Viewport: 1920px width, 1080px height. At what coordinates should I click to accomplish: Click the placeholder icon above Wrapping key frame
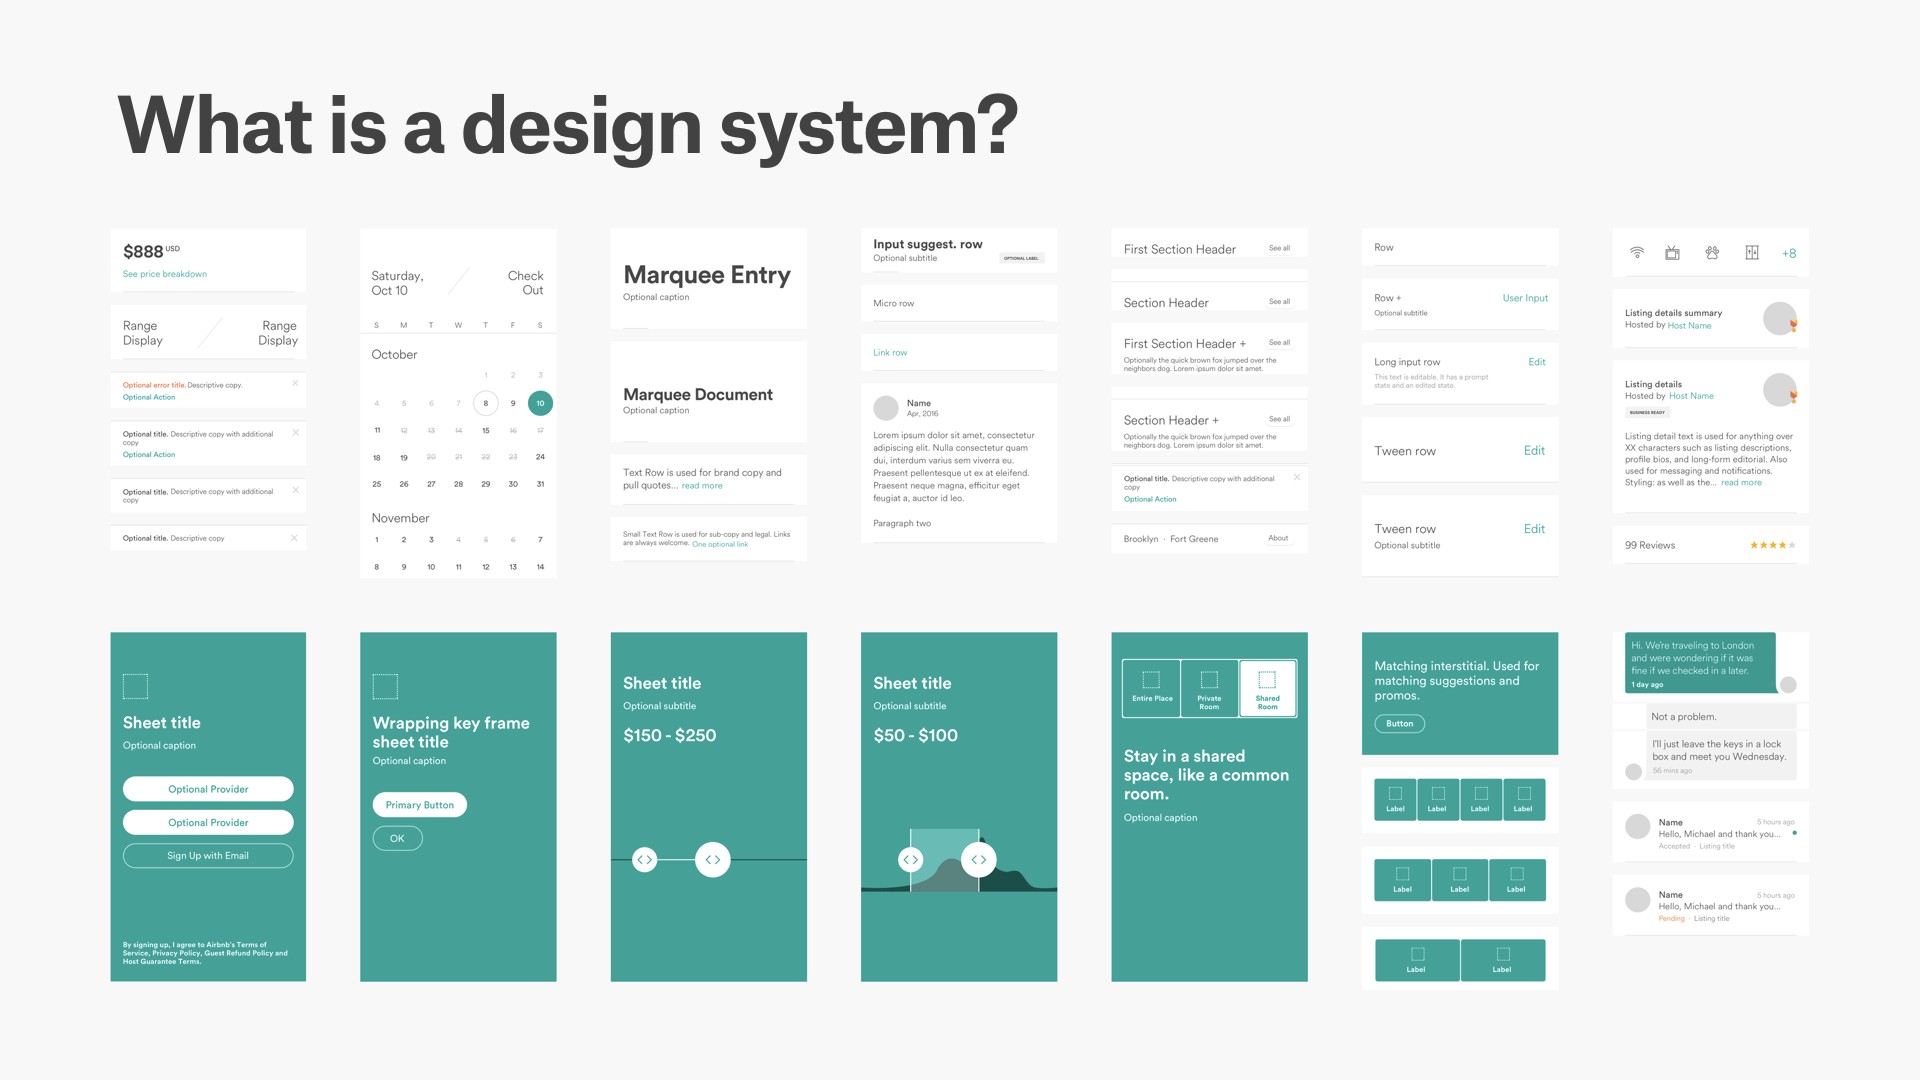click(x=385, y=686)
